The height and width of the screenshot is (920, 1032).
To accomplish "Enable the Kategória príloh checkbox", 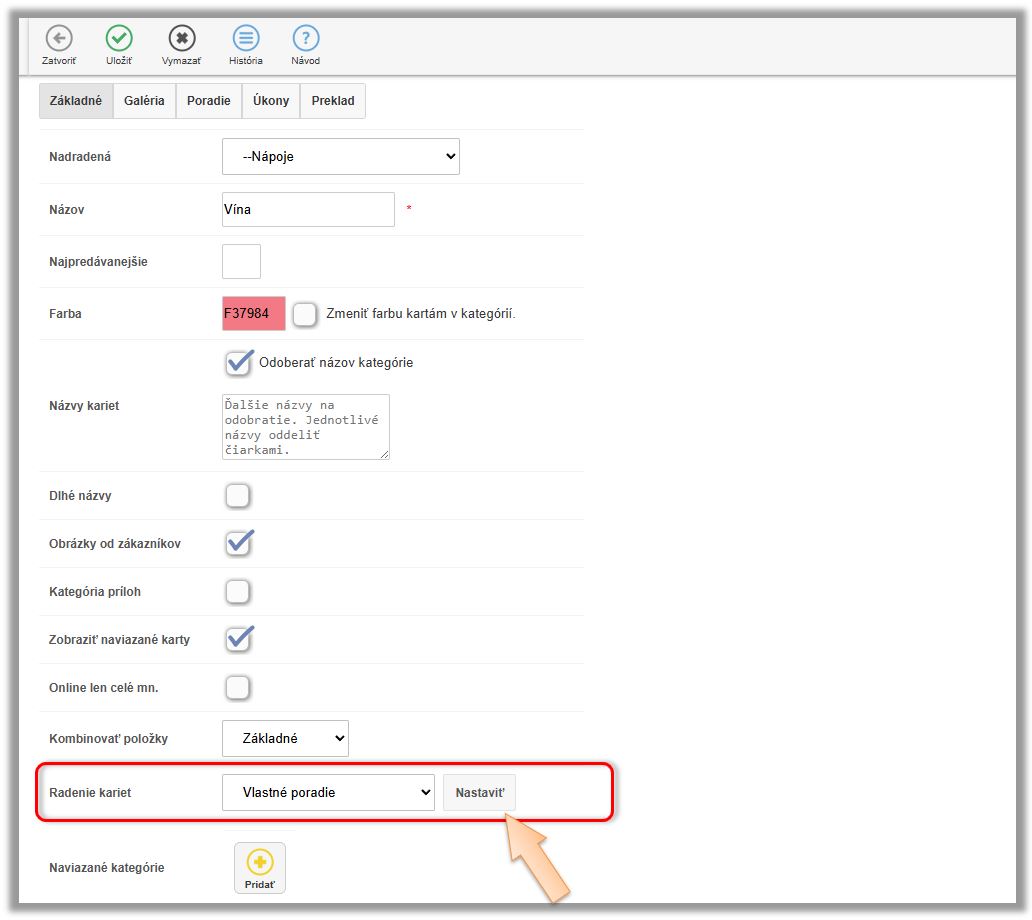I will (238, 592).
